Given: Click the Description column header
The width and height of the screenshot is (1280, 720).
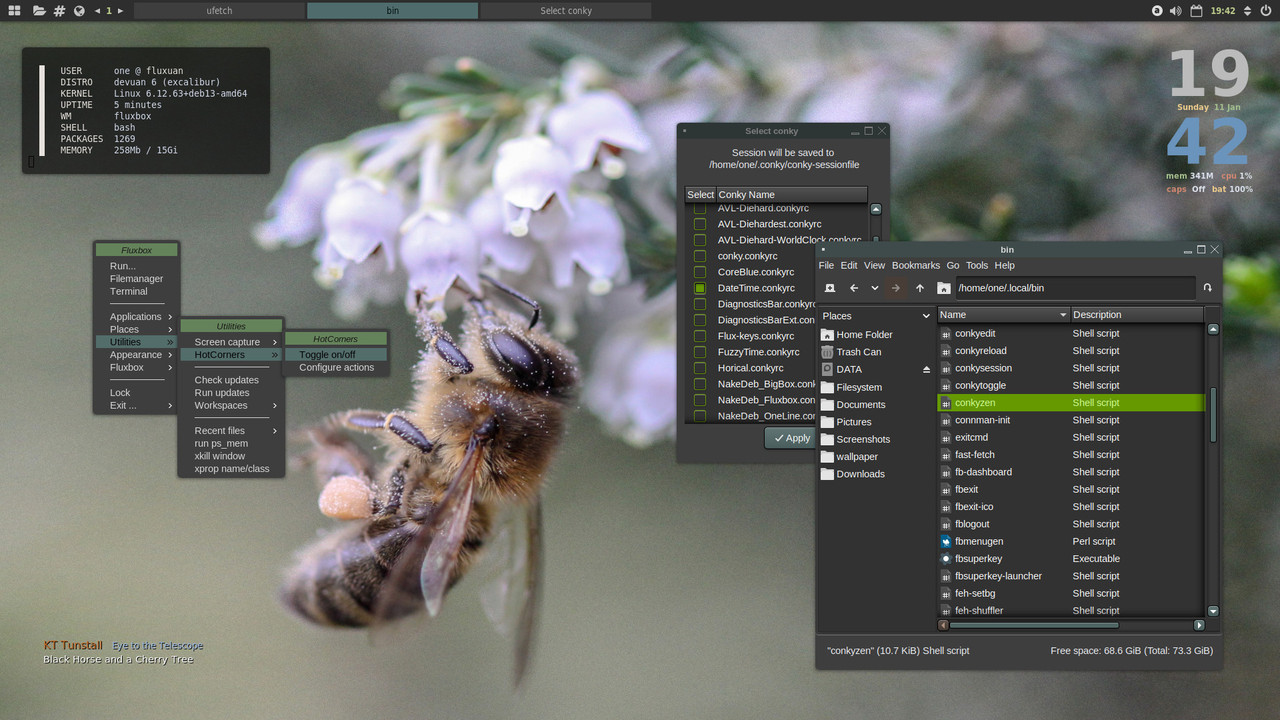Looking at the screenshot, I should point(1137,315).
